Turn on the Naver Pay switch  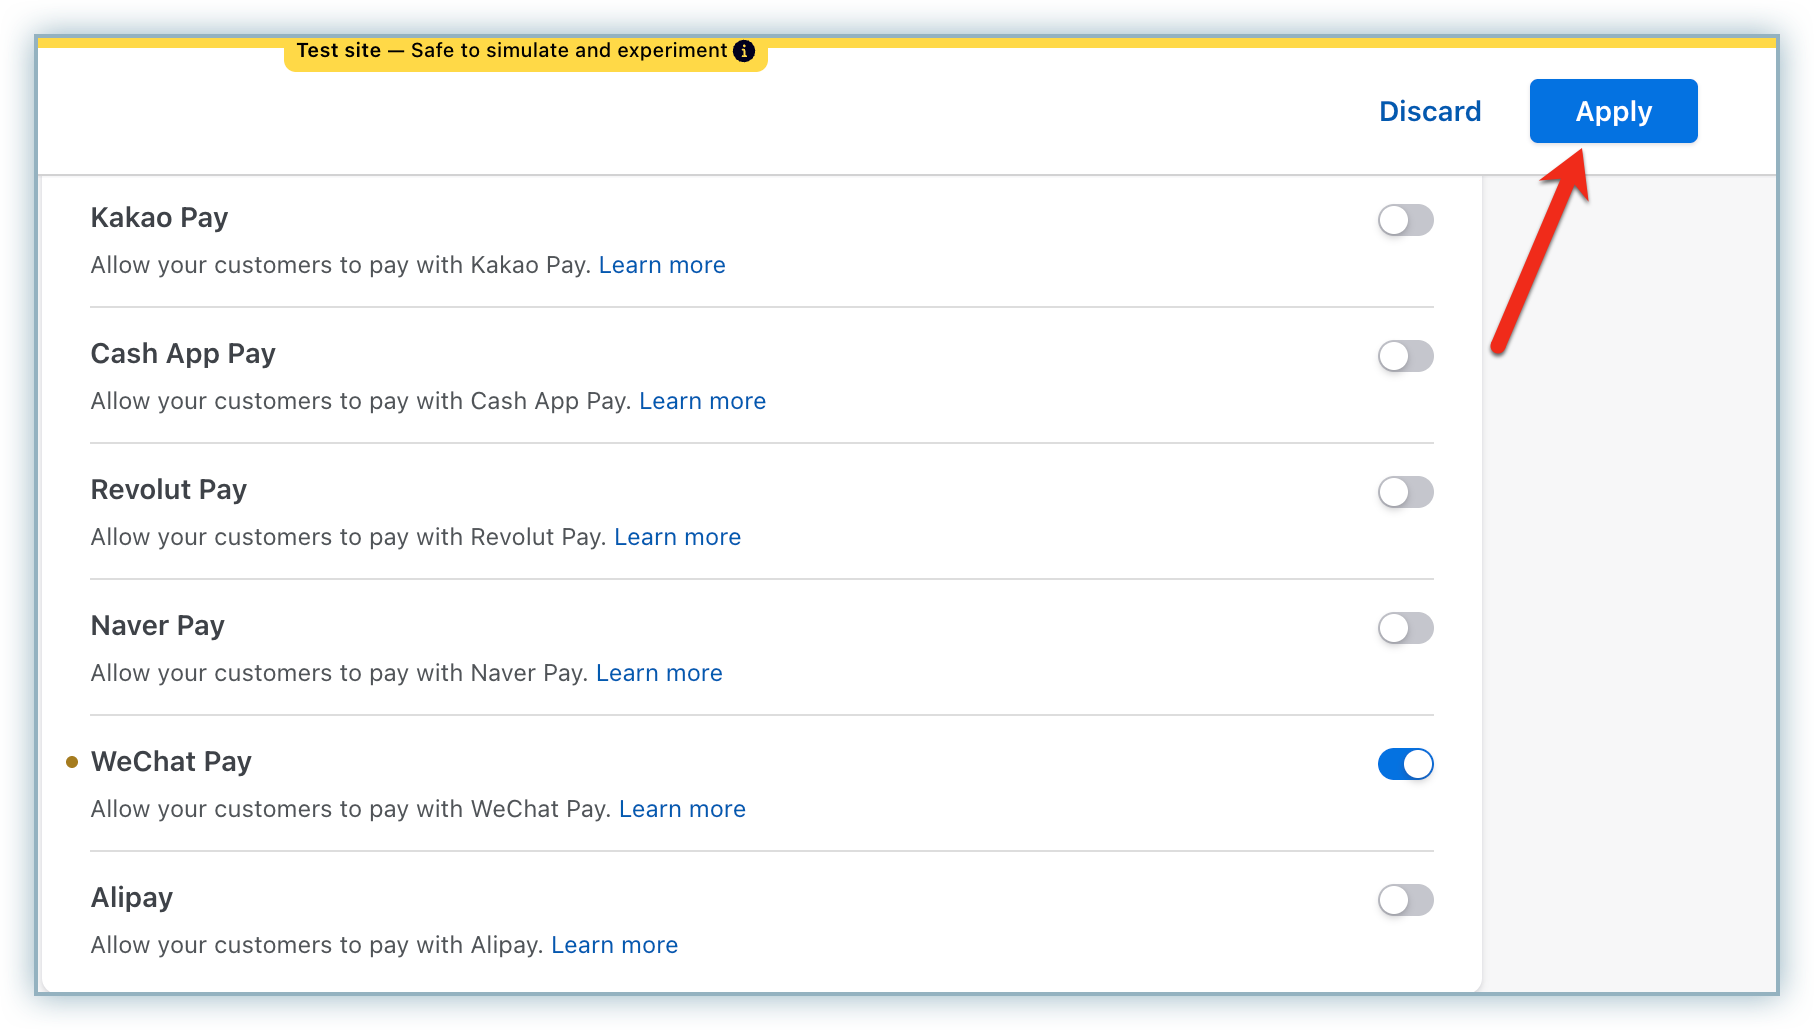pyautogui.click(x=1405, y=628)
